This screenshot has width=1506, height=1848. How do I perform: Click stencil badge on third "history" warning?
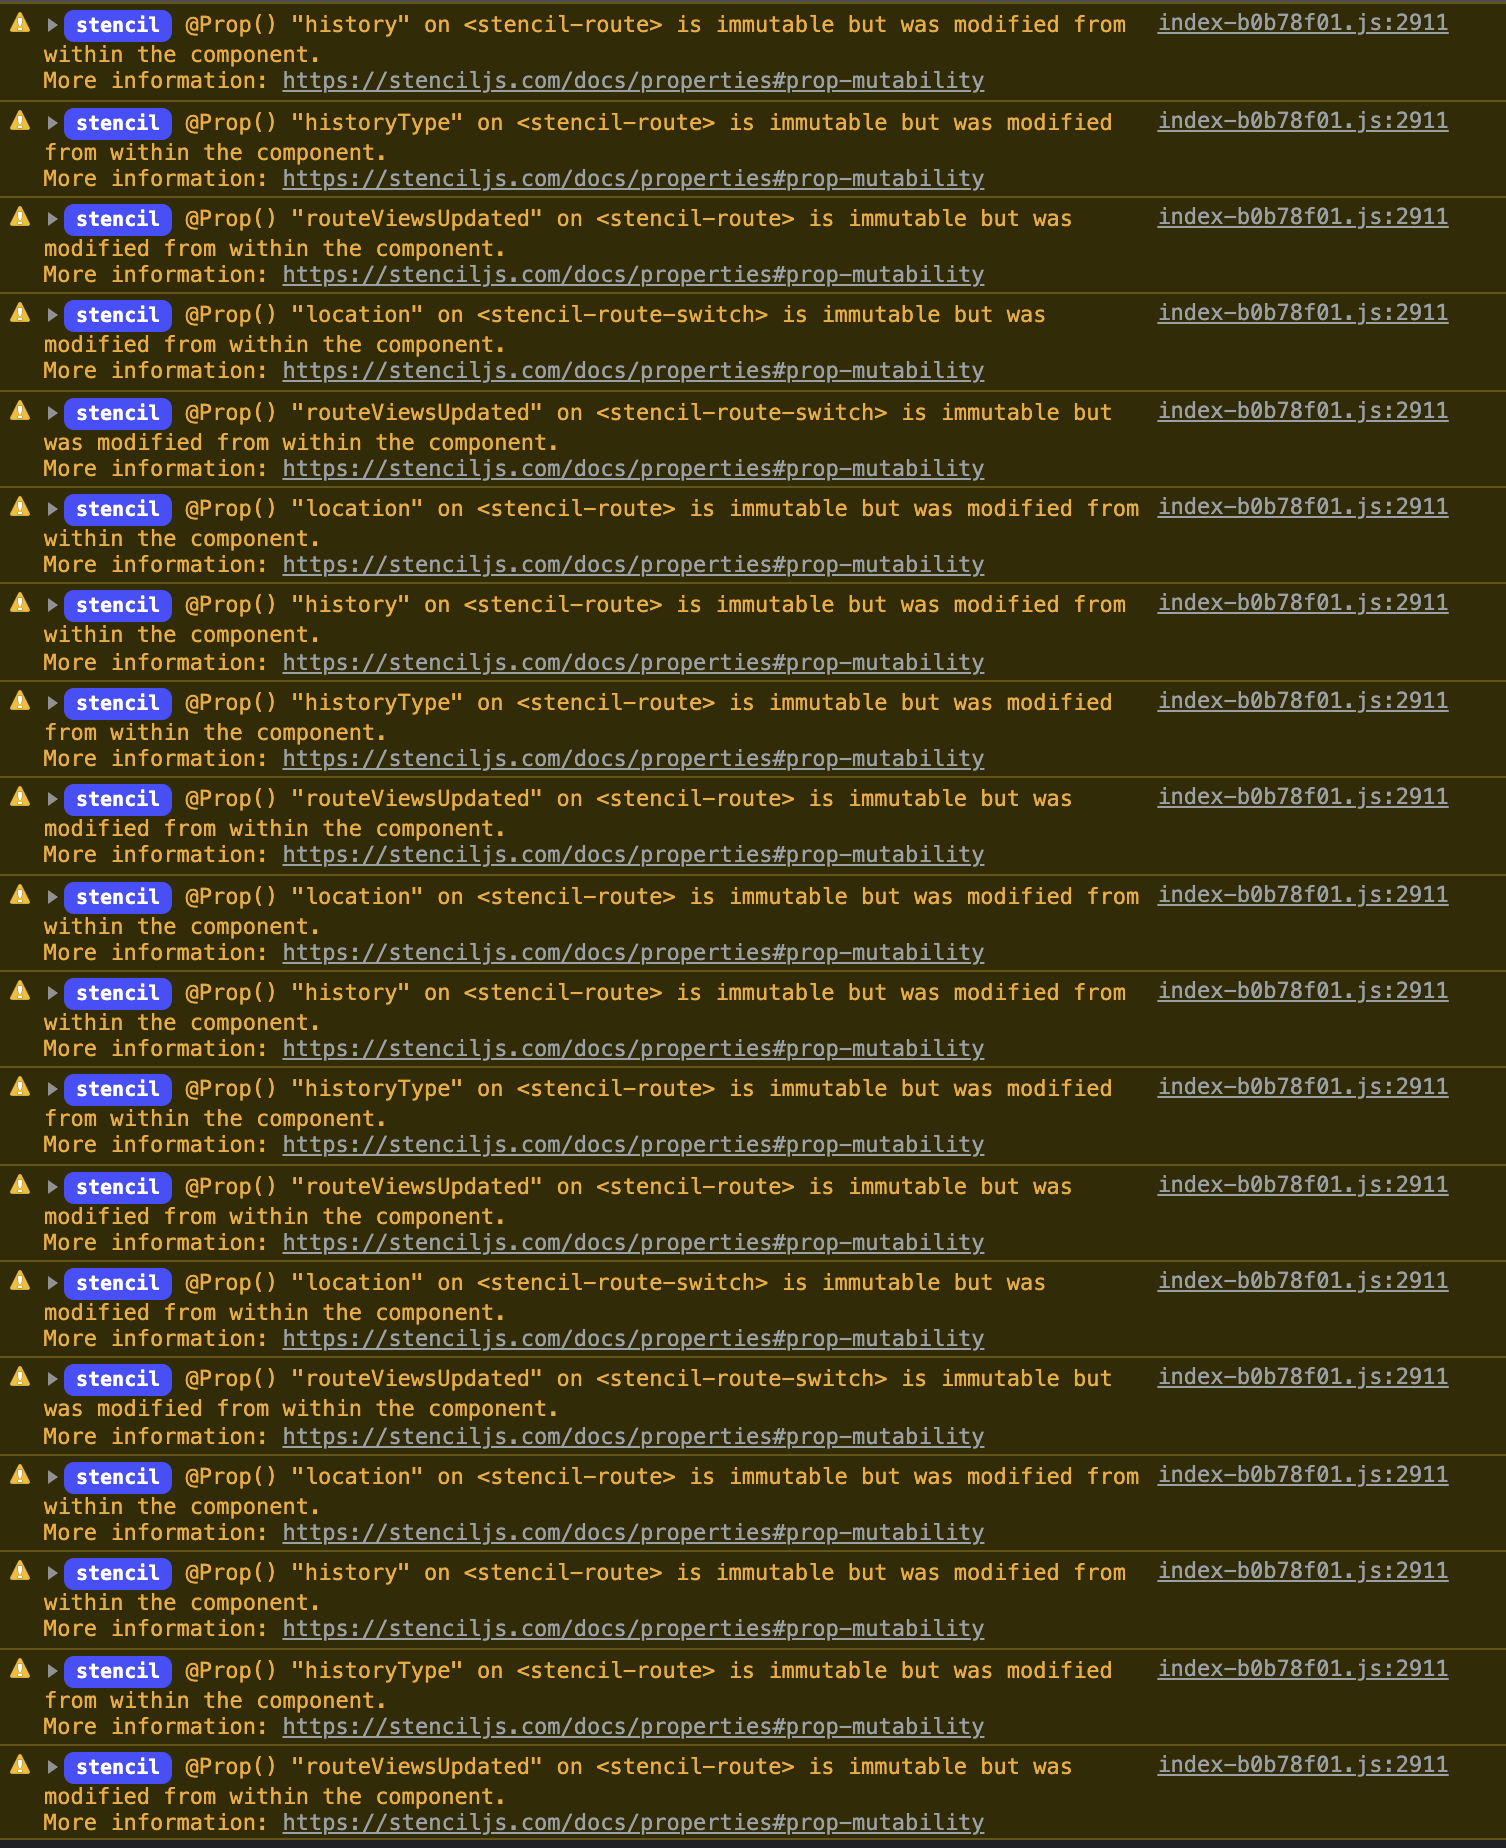coord(118,993)
